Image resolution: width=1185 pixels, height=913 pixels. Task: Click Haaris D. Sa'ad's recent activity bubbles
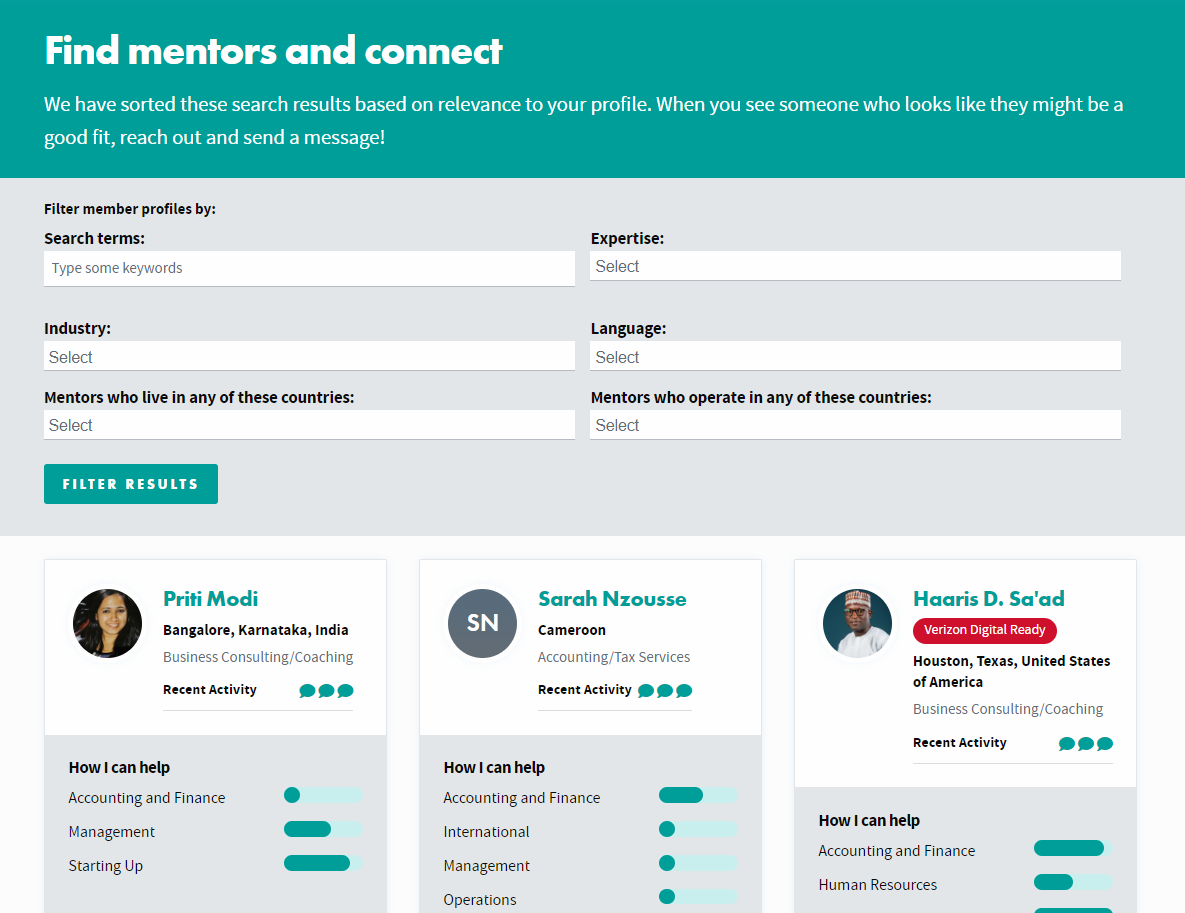1086,744
